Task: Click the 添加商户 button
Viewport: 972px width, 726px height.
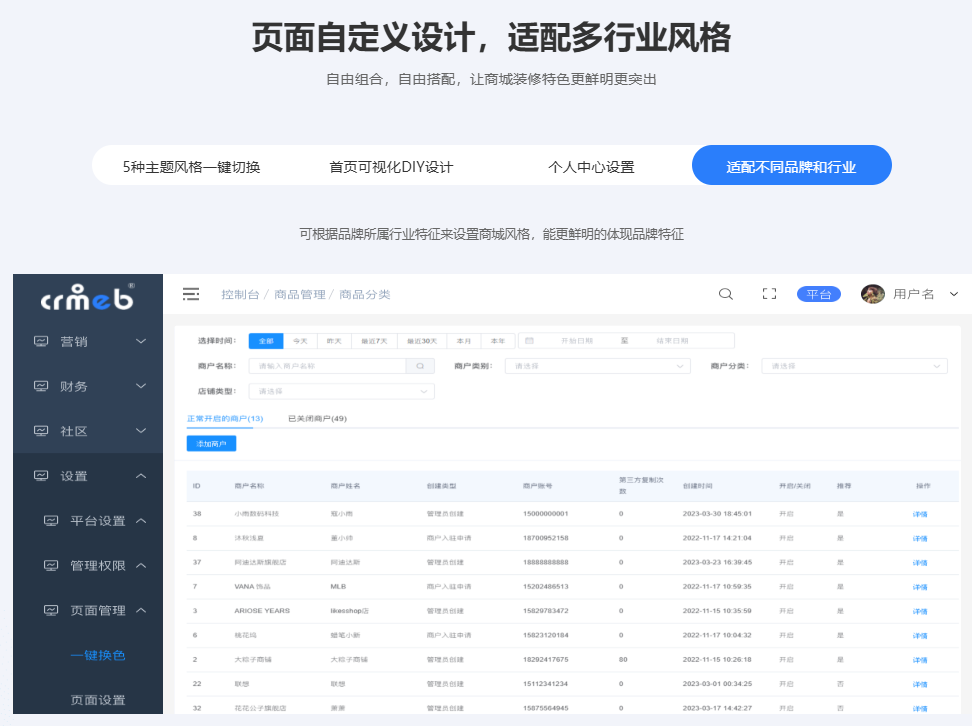Action: [211, 443]
